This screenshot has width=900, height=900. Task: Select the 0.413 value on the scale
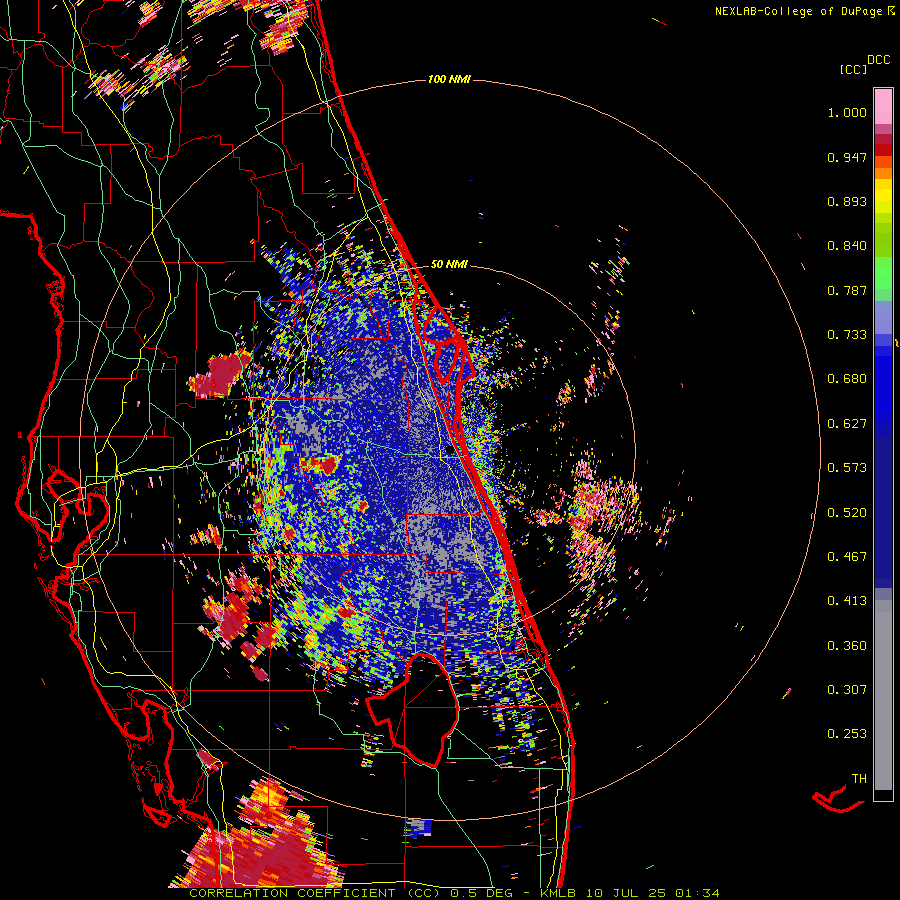pyautogui.click(x=847, y=601)
